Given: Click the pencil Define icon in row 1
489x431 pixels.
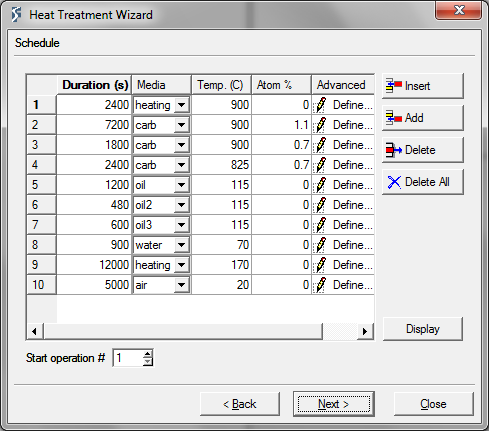Looking at the screenshot, I should point(320,105).
